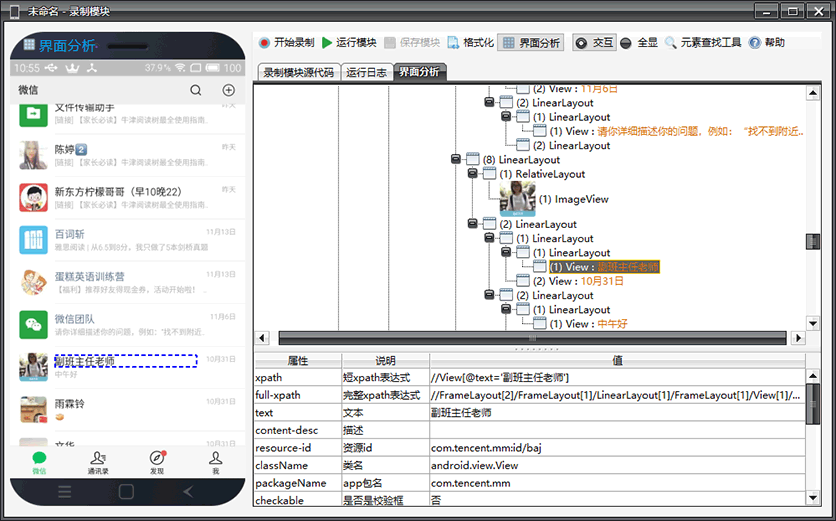This screenshot has height=521, width=836.
Task: Click the checkable property row label
Action: tap(279, 501)
